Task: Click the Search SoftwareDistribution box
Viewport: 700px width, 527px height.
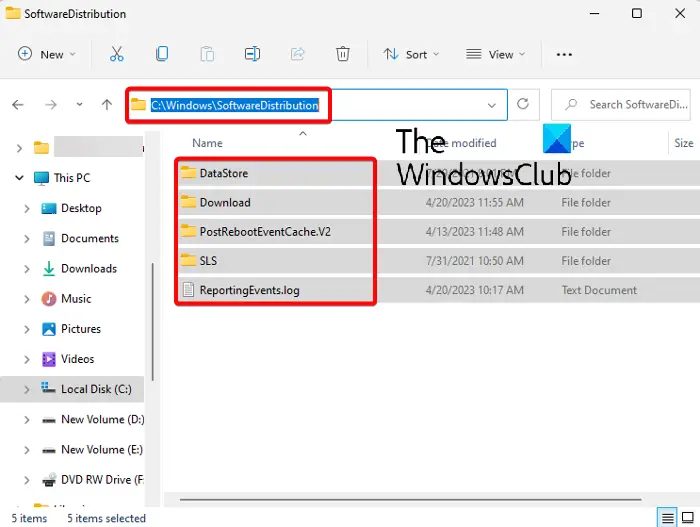Action: (x=621, y=105)
